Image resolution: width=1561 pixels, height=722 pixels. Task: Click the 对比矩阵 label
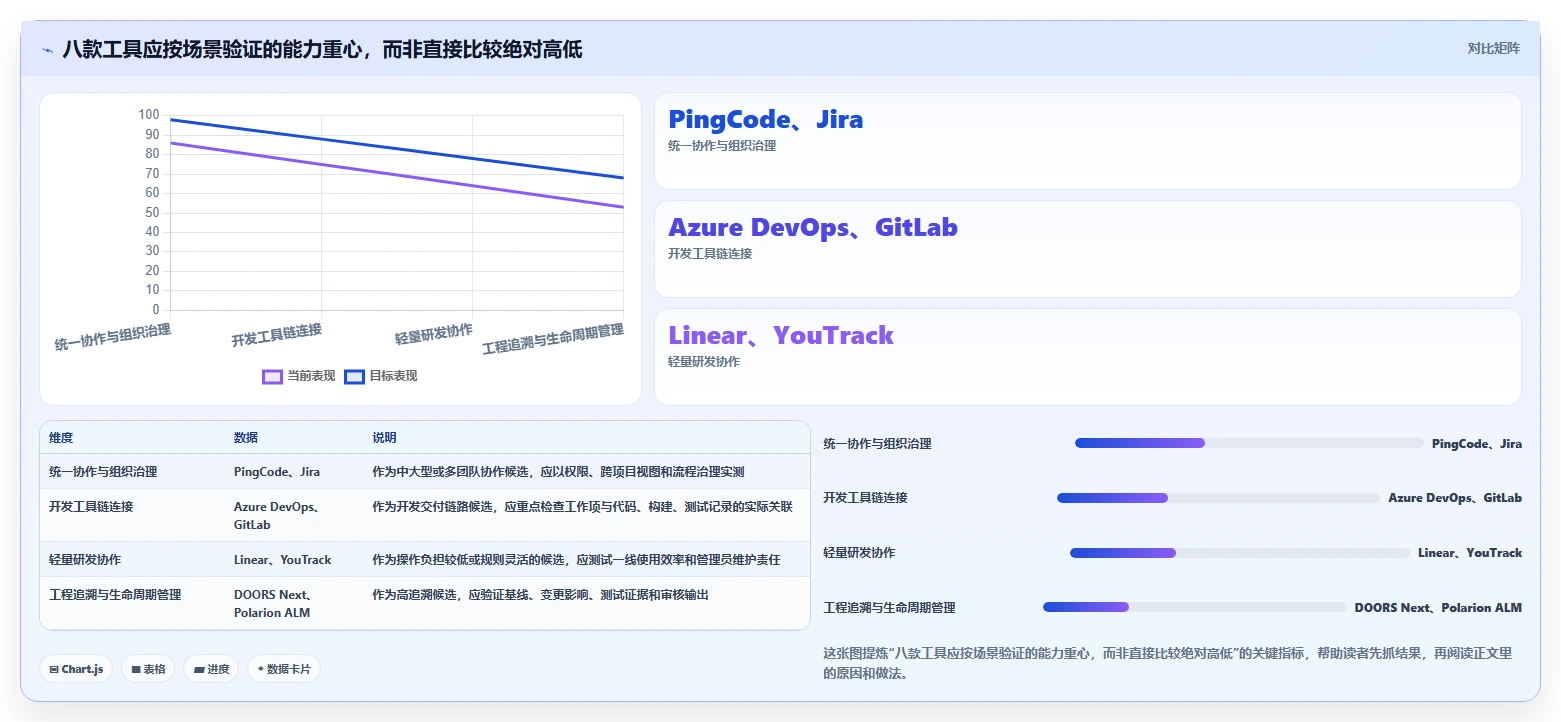[x=1493, y=49]
